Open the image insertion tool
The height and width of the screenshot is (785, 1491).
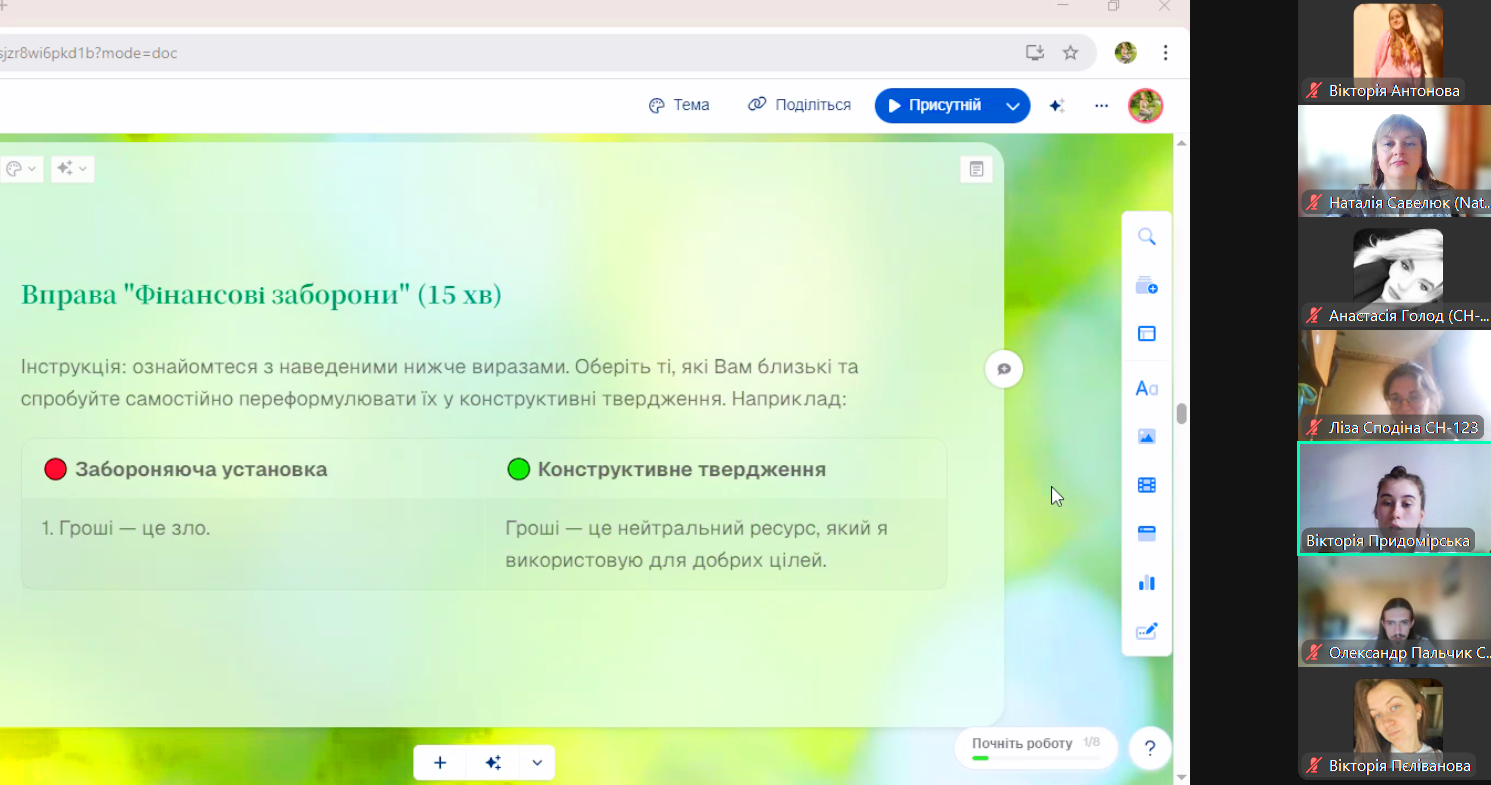point(1146,435)
